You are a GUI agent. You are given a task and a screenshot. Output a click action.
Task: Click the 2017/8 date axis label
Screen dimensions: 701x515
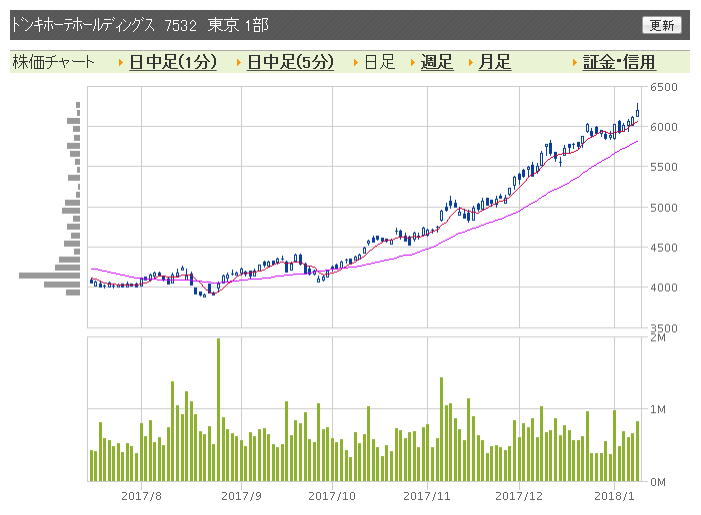click(141, 496)
